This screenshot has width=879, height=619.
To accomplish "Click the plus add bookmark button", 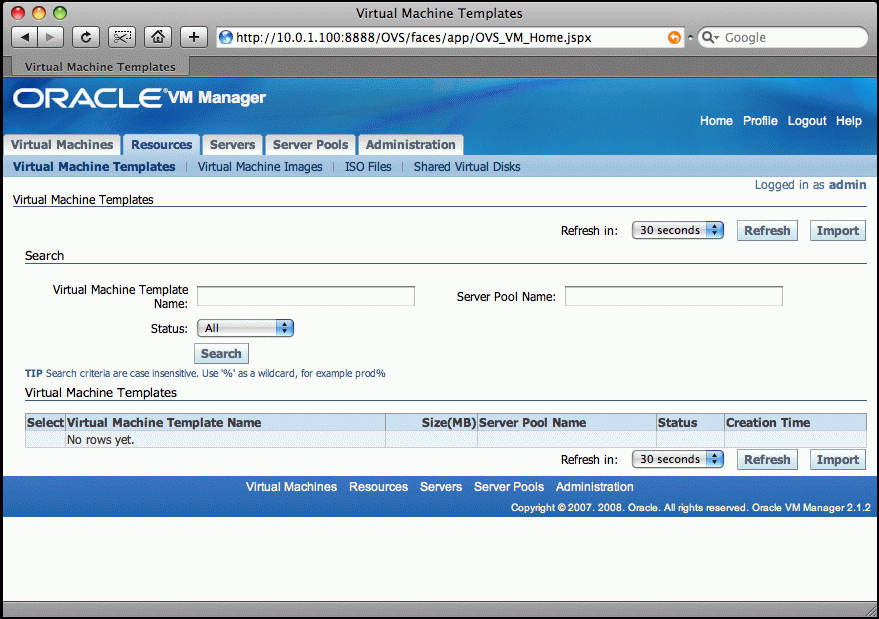I will point(193,37).
